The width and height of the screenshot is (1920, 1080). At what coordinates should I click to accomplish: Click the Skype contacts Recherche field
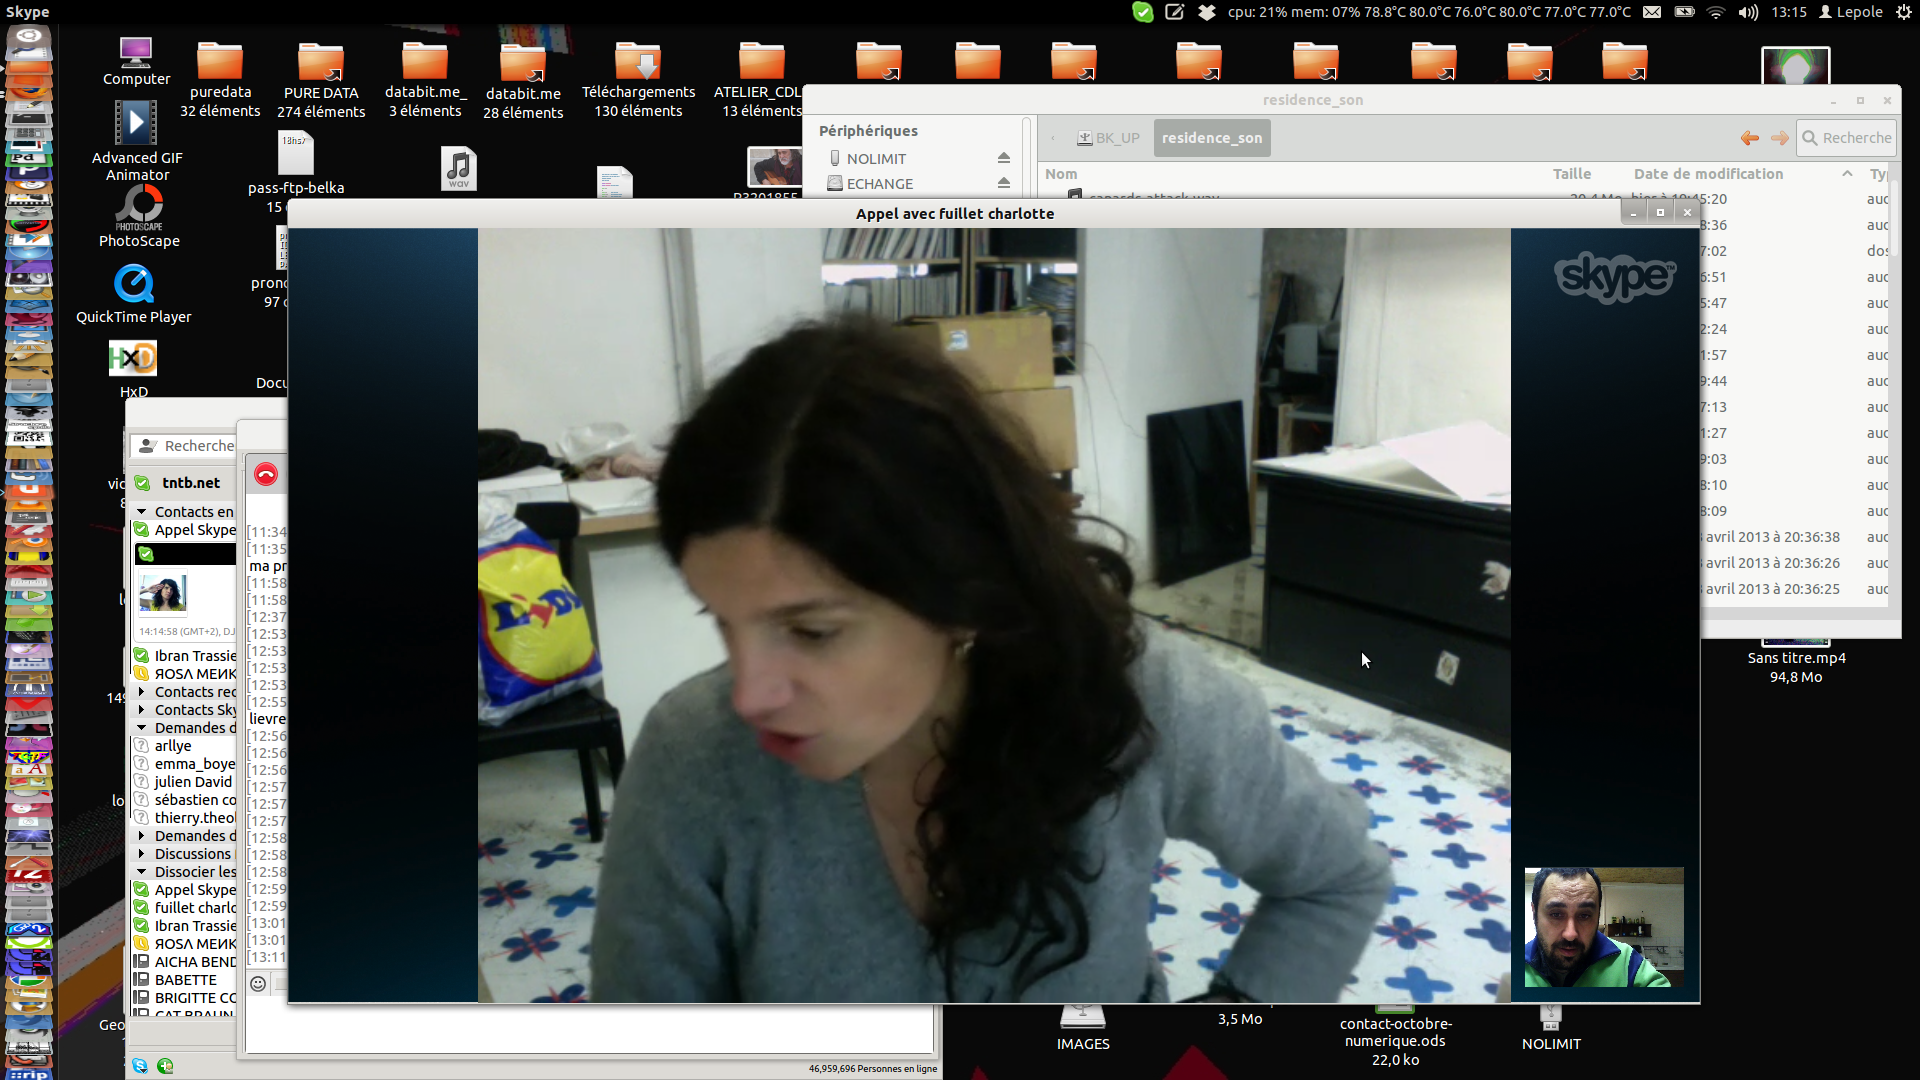click(x=198, y=446)
